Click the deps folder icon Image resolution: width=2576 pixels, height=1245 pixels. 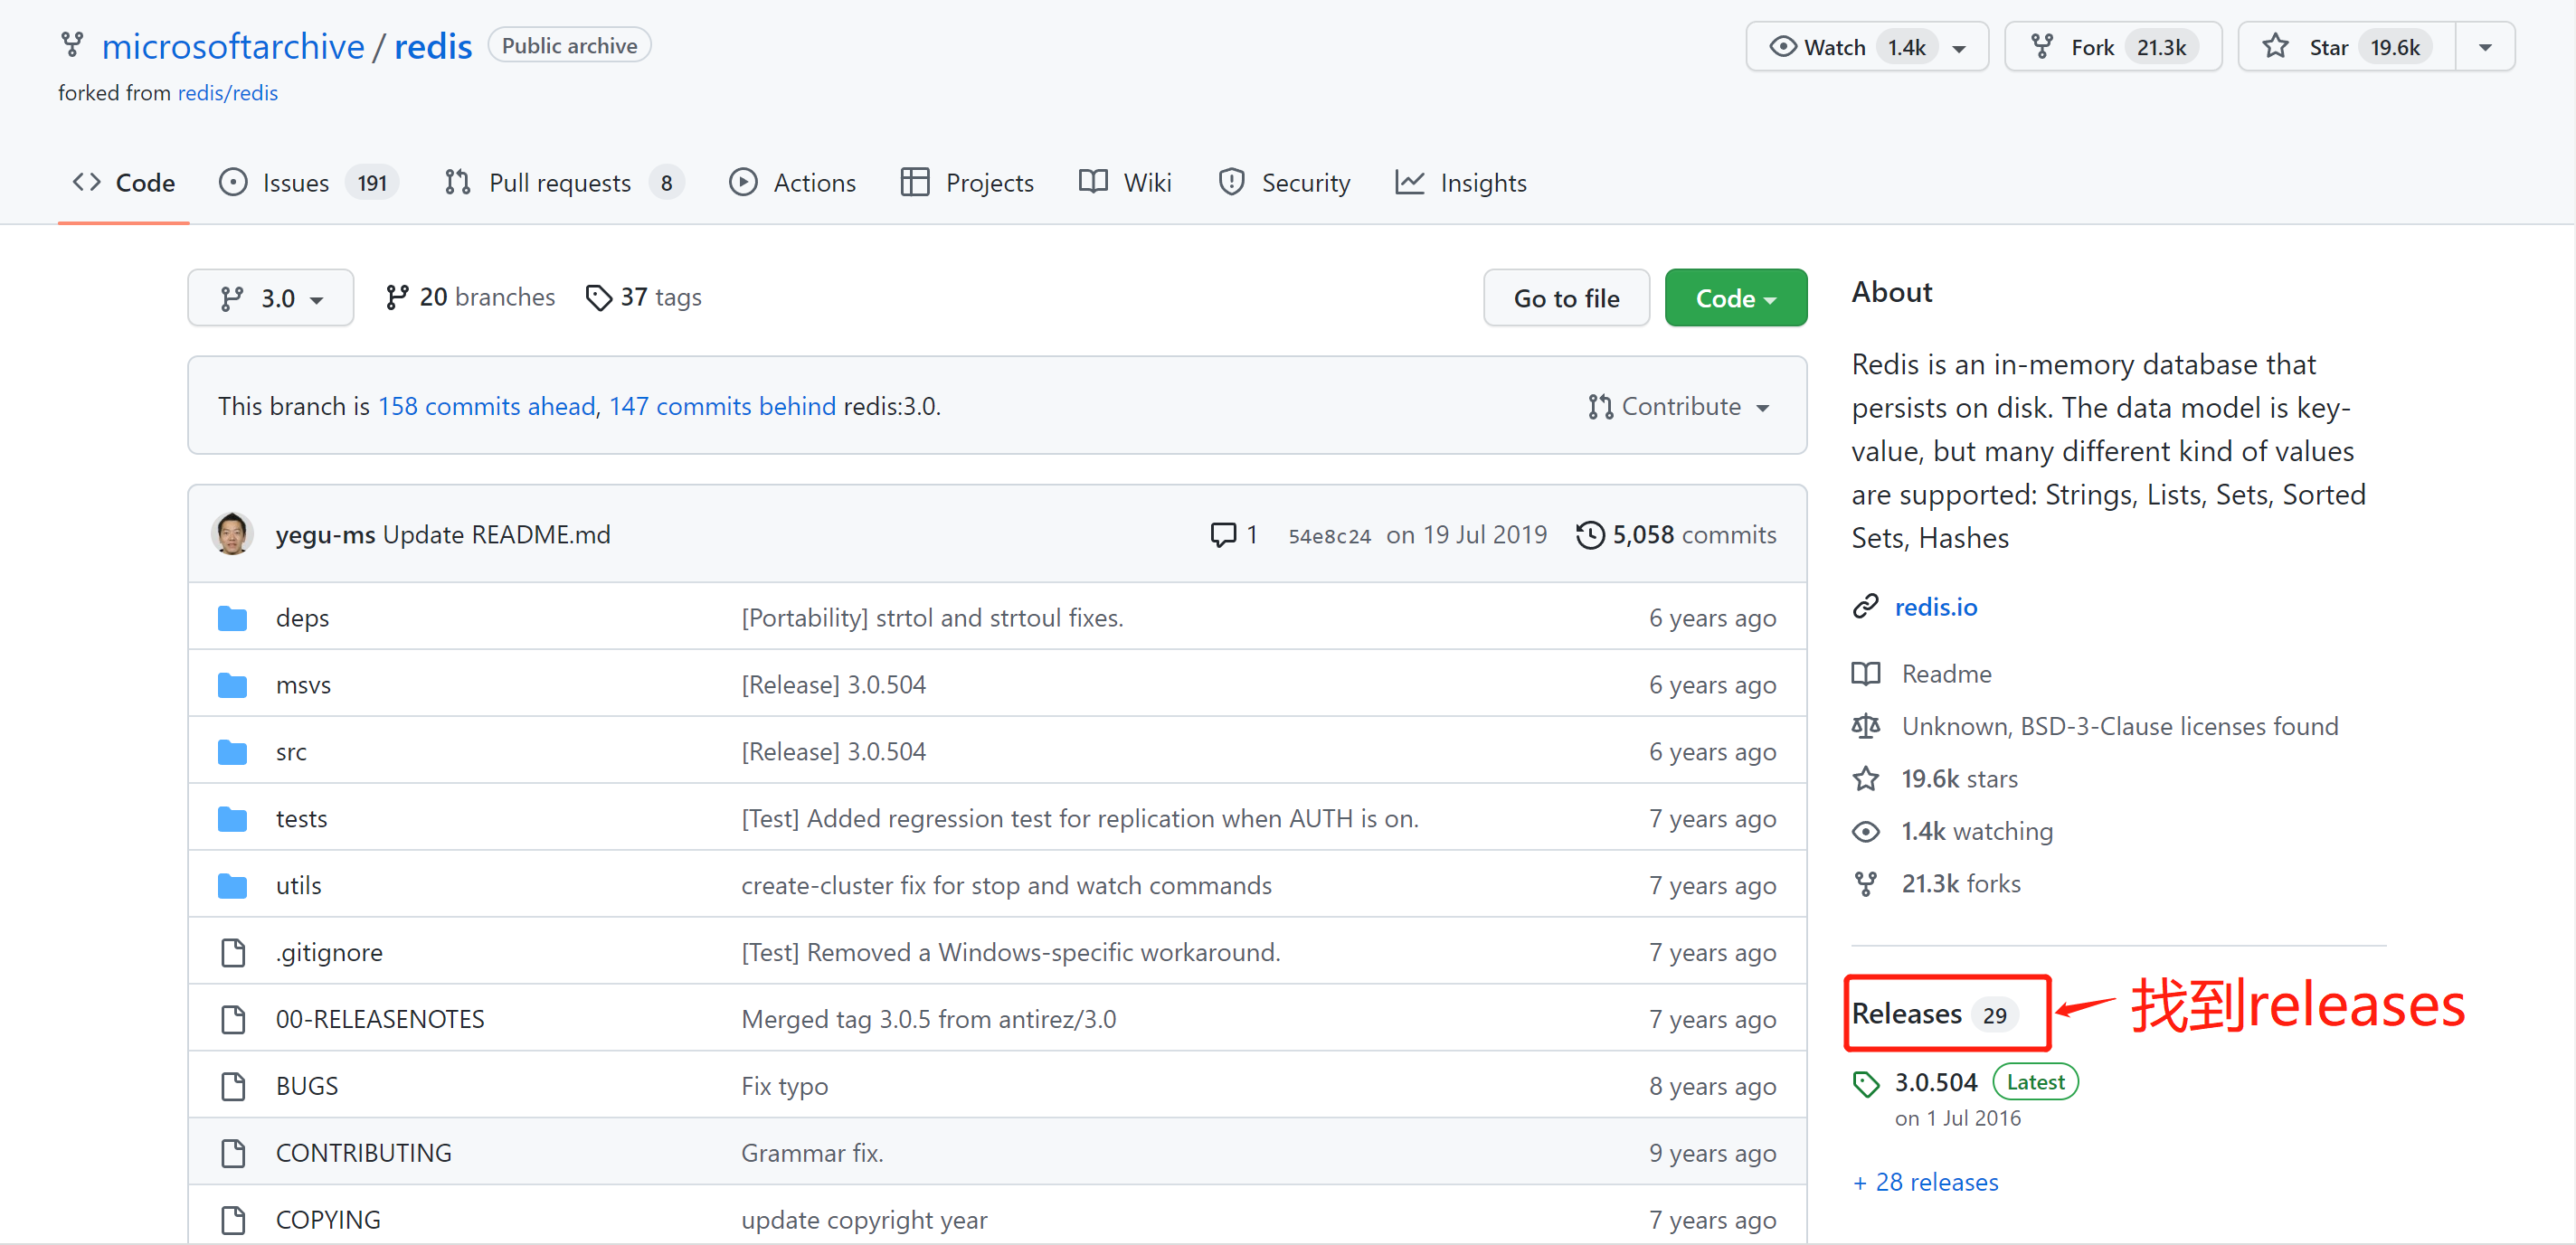pyautogui.click(x=232, y=618)
